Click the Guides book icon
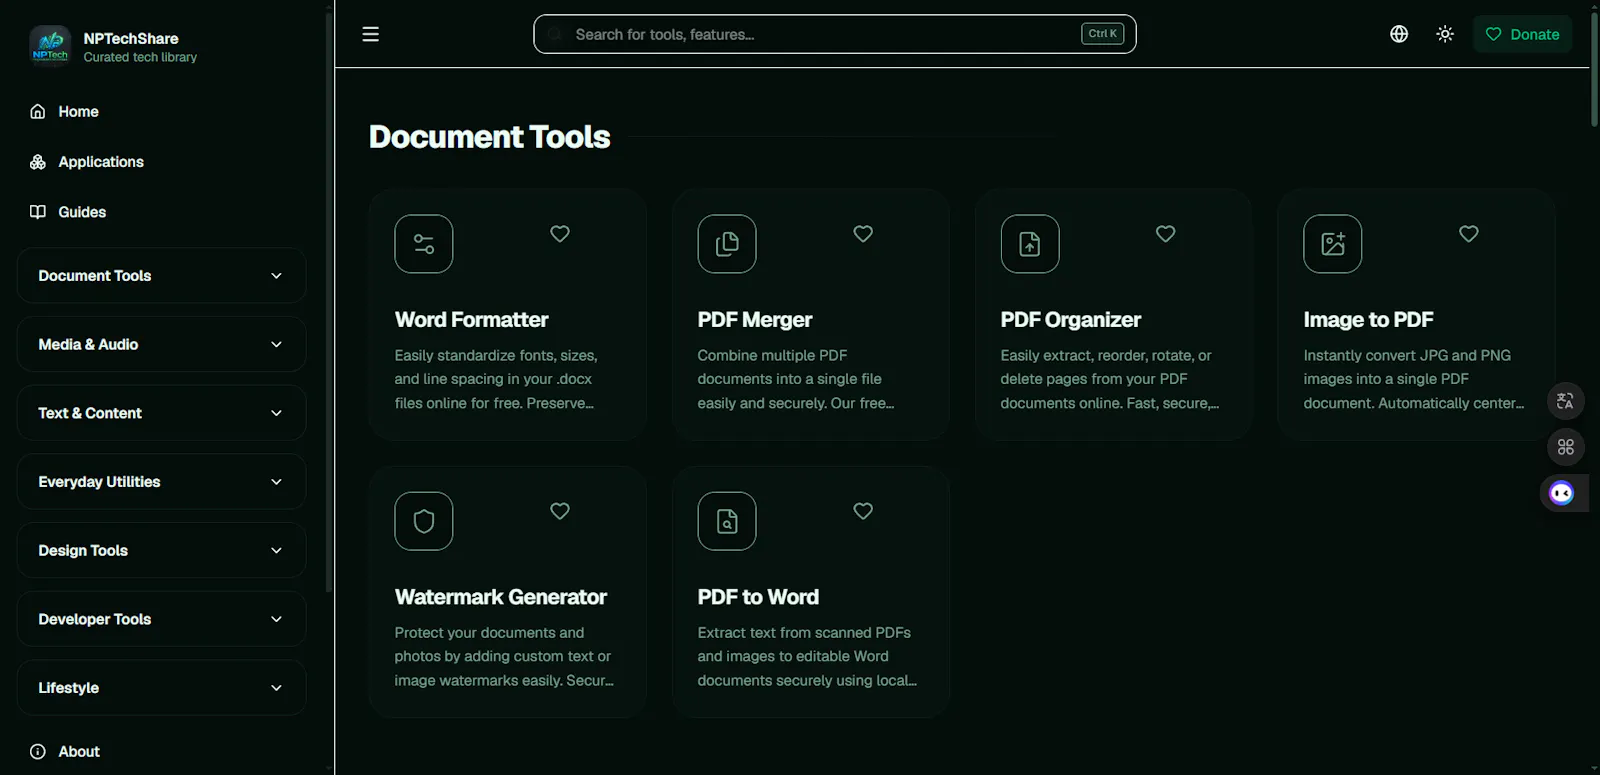 coord(38,211)
